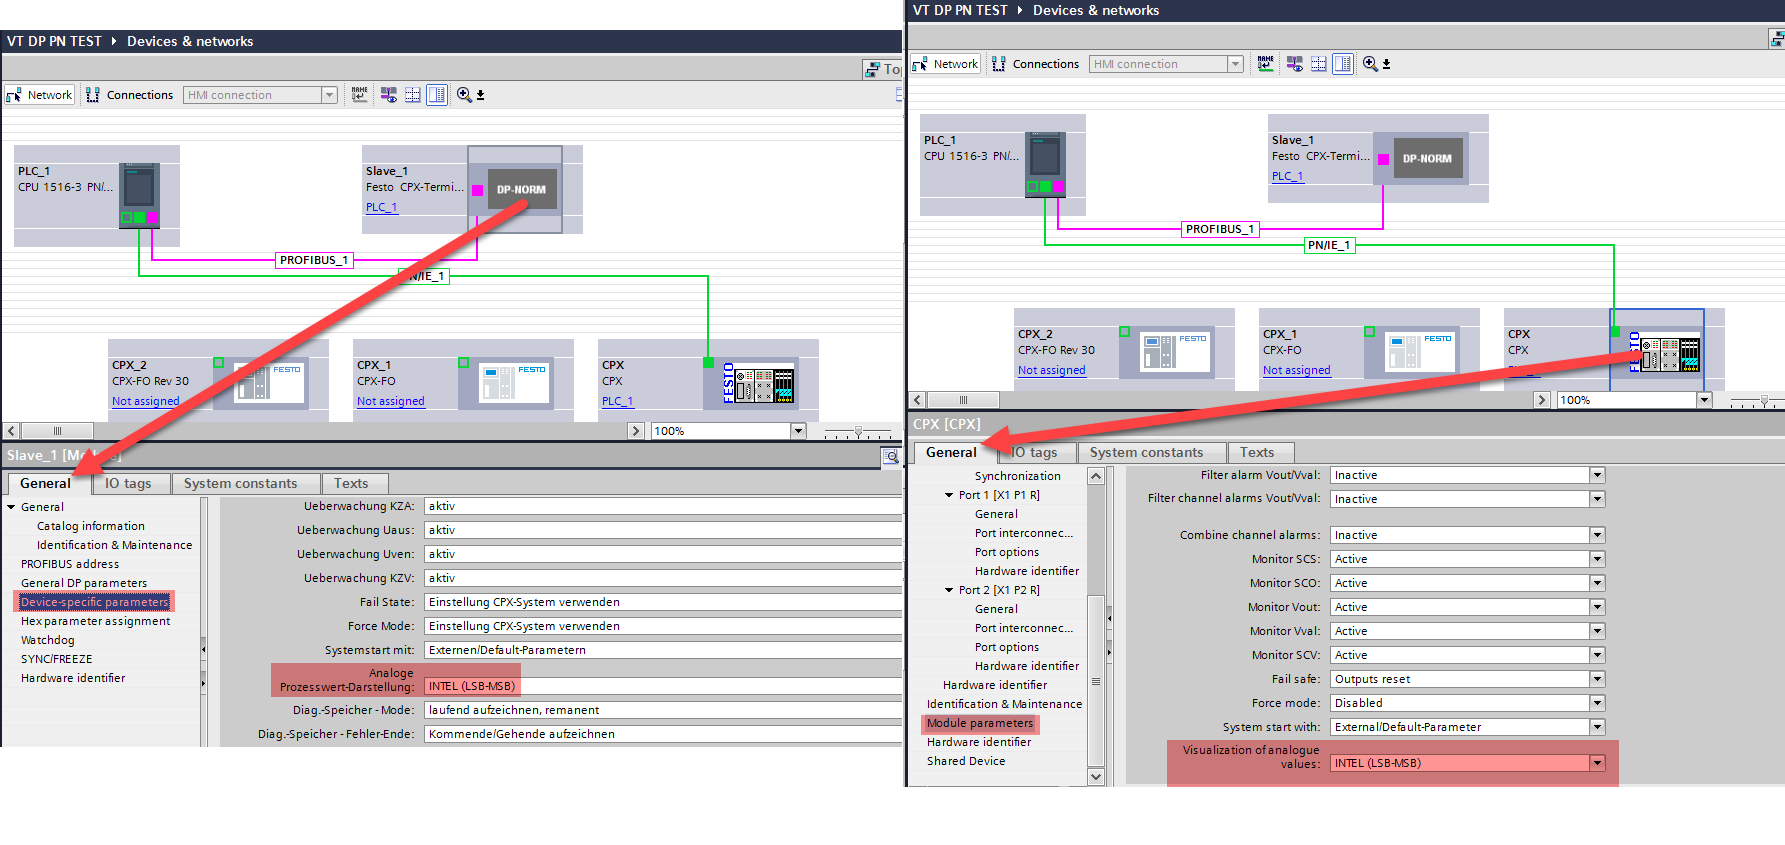The width and height of the screenshot is (1785, 845).
Task: Select the PLC_1 CPU device icon in right window
Action: coord(1045,163)
